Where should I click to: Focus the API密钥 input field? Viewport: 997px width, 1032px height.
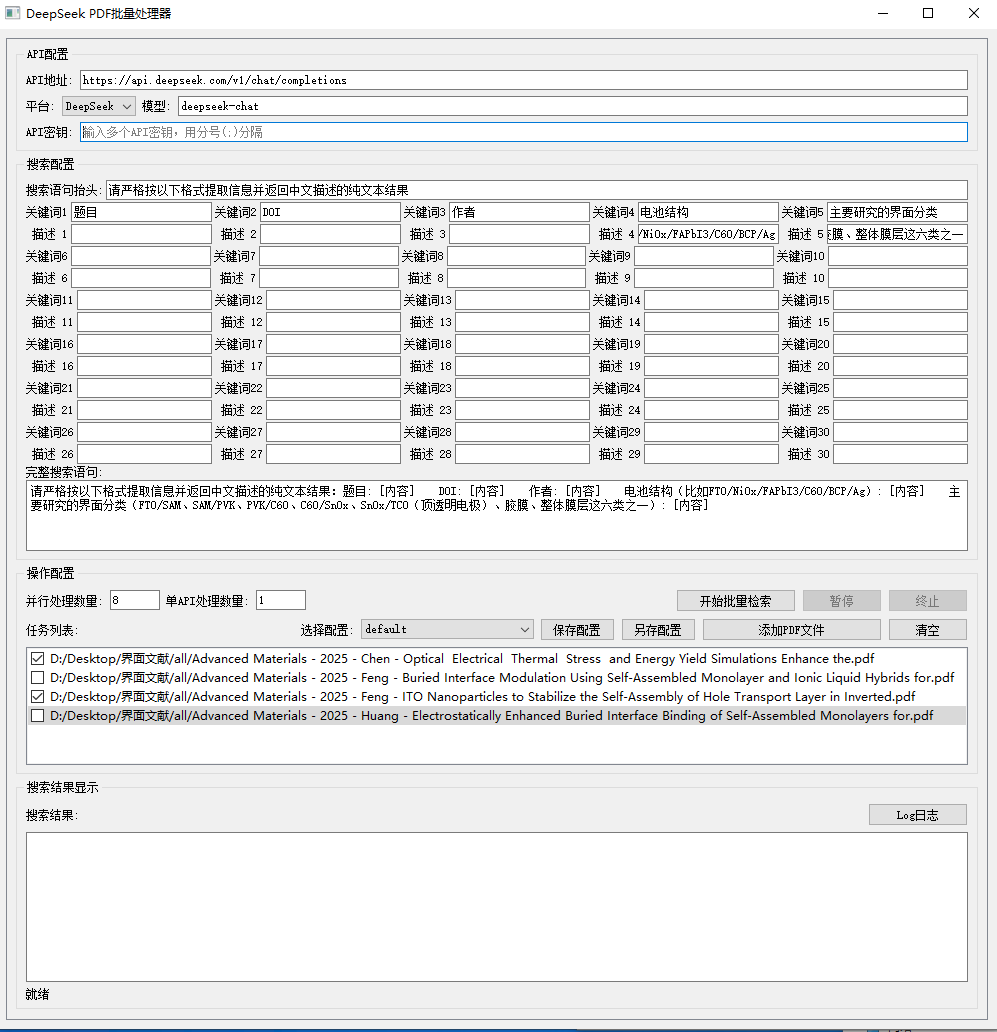[x=523, y=132]
